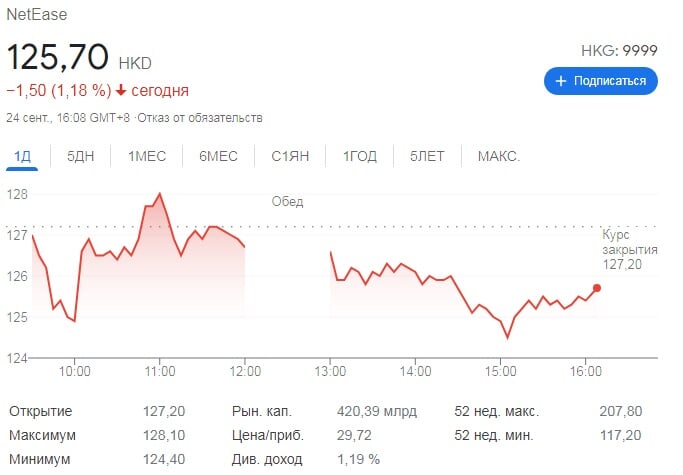Click the chart peak near 11:00
The image size is (683, 475).
click(x=160, y=193)
